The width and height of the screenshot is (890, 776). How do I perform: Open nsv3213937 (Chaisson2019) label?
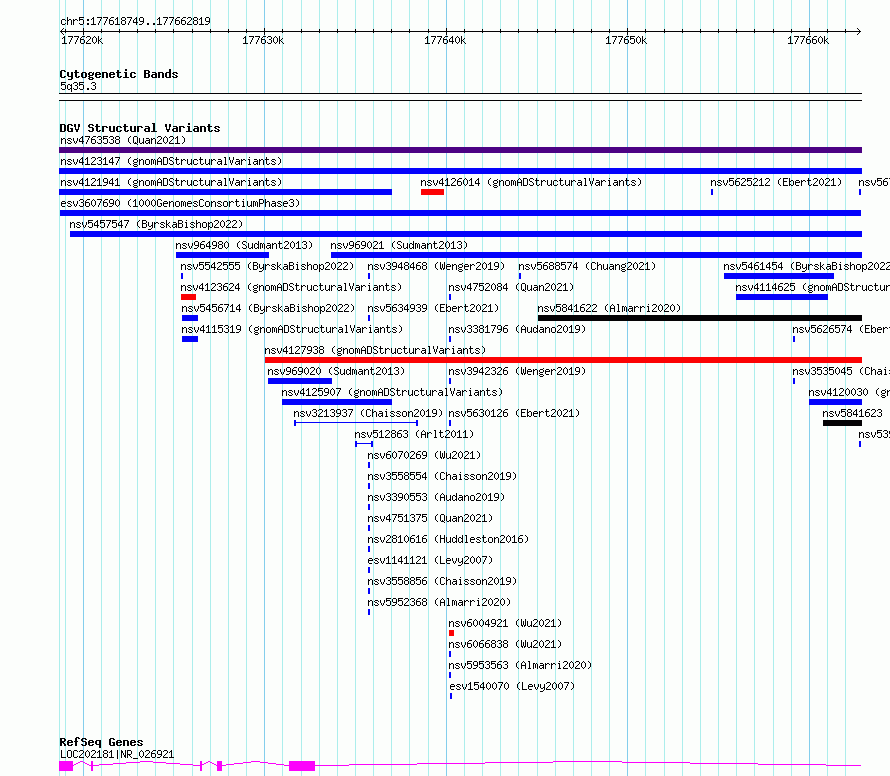click(x=368, y=413)
